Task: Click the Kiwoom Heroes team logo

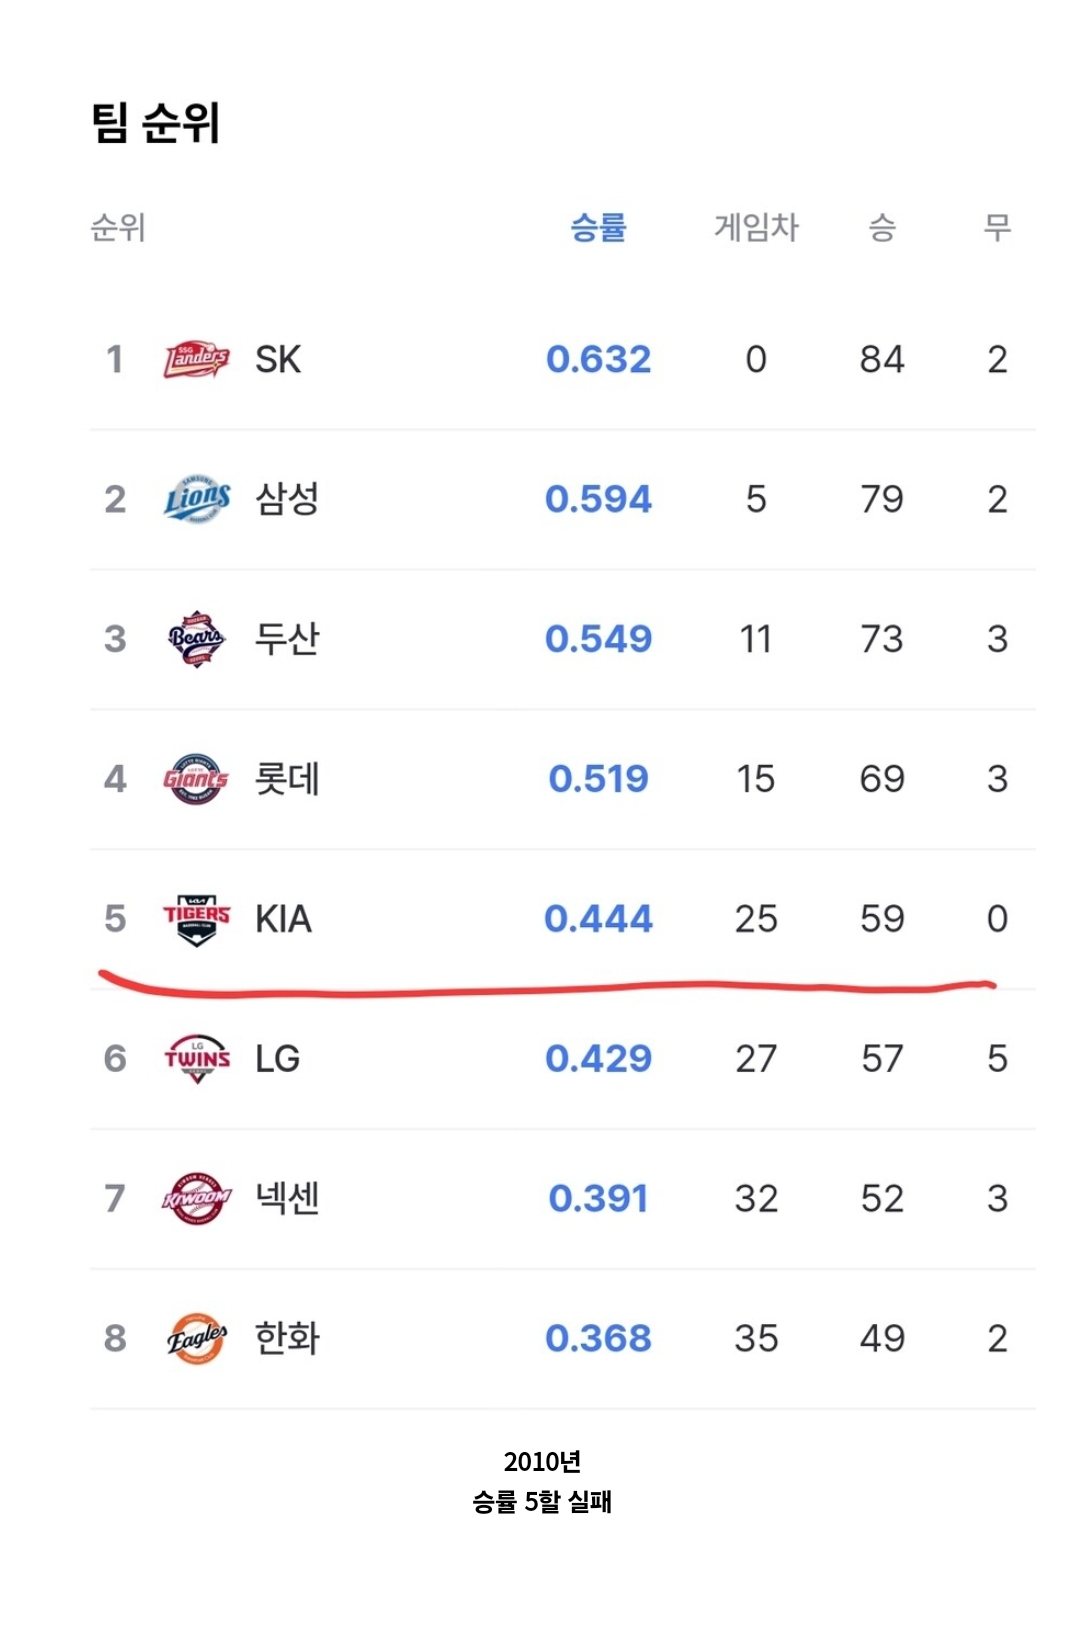Action: click(197, 1199)
